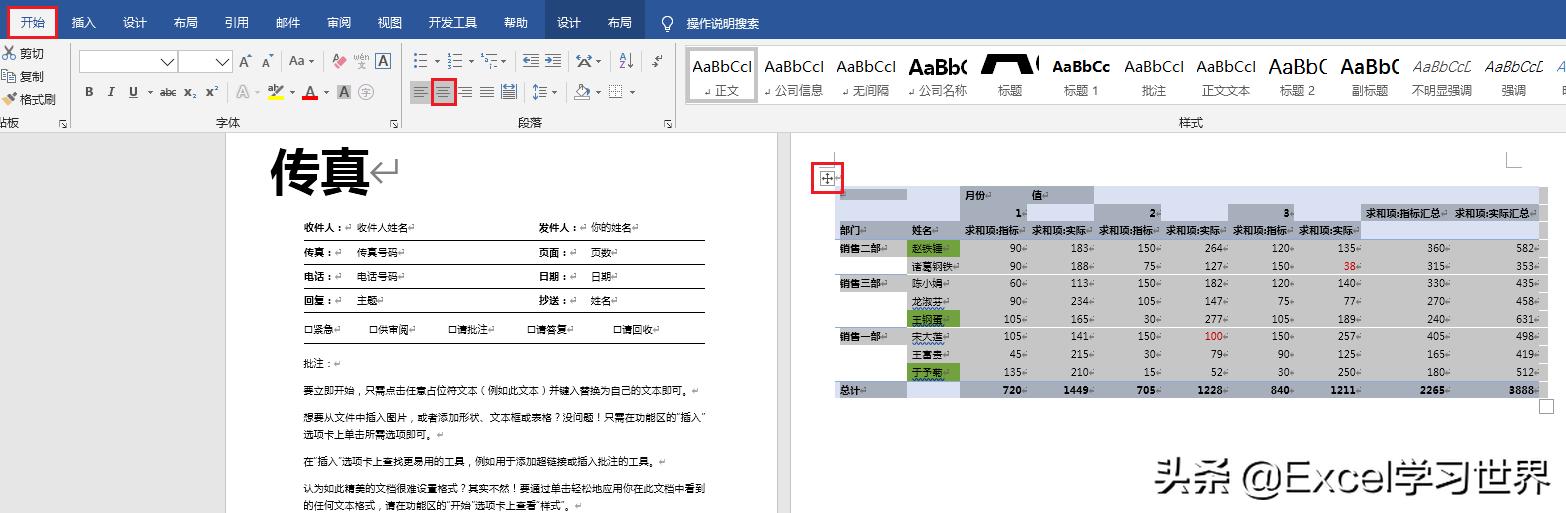Click the 传真 heading text
The height and width of the screenshot is (513, 1566).
click(320, 172)
